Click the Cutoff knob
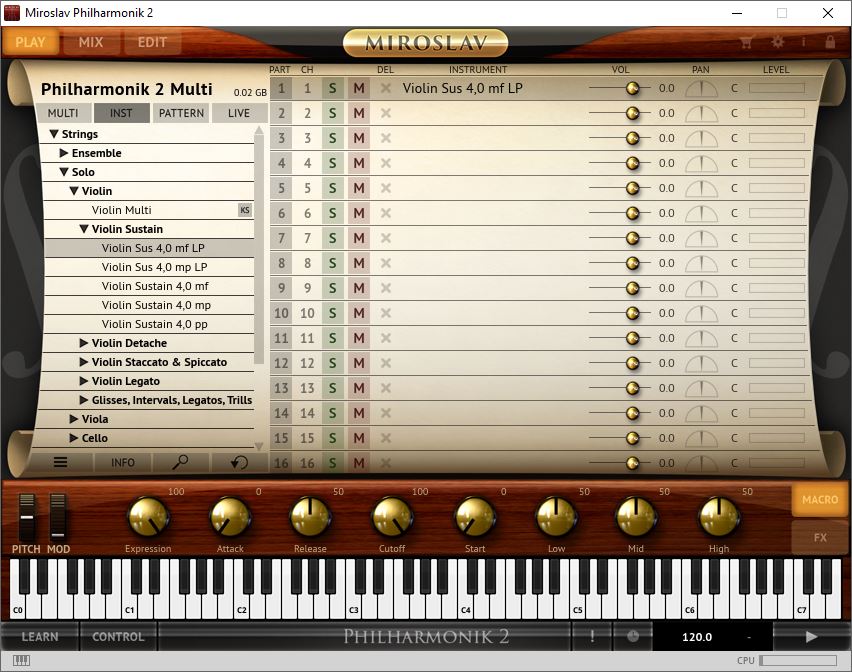This screenshot has height=672, width=852. pyautogui.click(x=392, y=517)
